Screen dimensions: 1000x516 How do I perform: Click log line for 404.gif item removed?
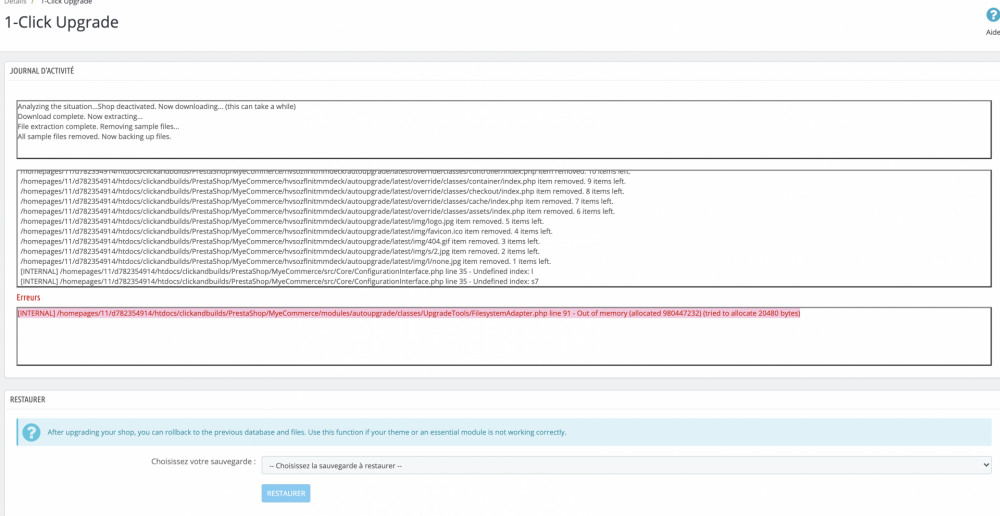(280, 242)
